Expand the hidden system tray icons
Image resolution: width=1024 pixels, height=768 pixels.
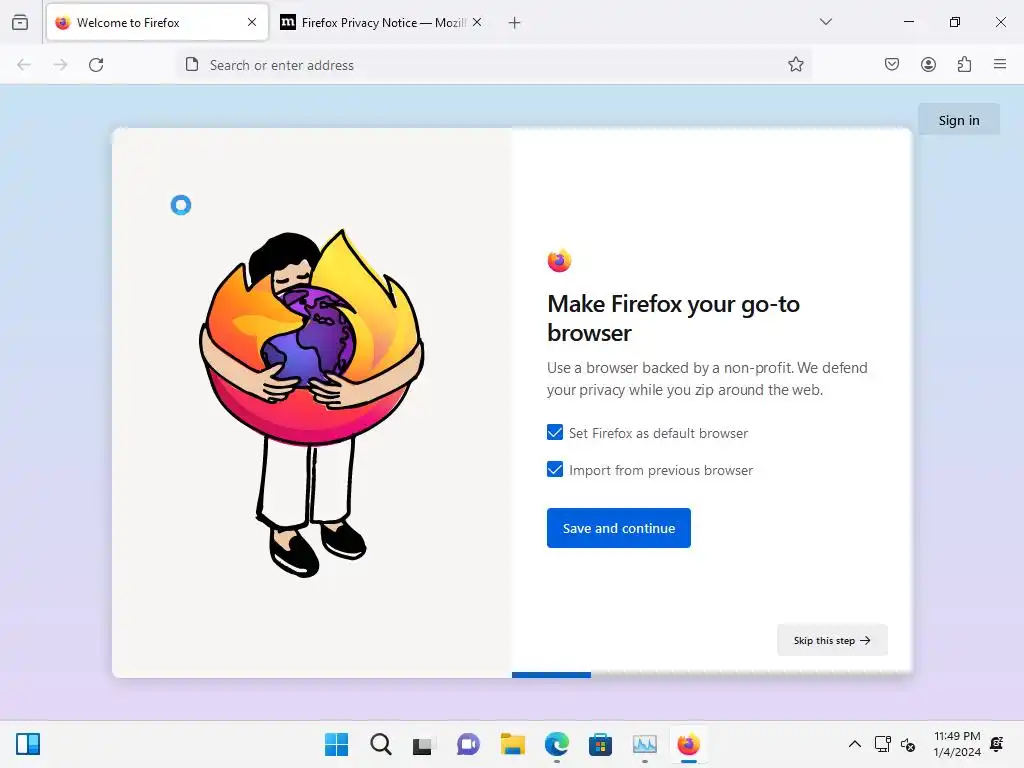point(854,744)
